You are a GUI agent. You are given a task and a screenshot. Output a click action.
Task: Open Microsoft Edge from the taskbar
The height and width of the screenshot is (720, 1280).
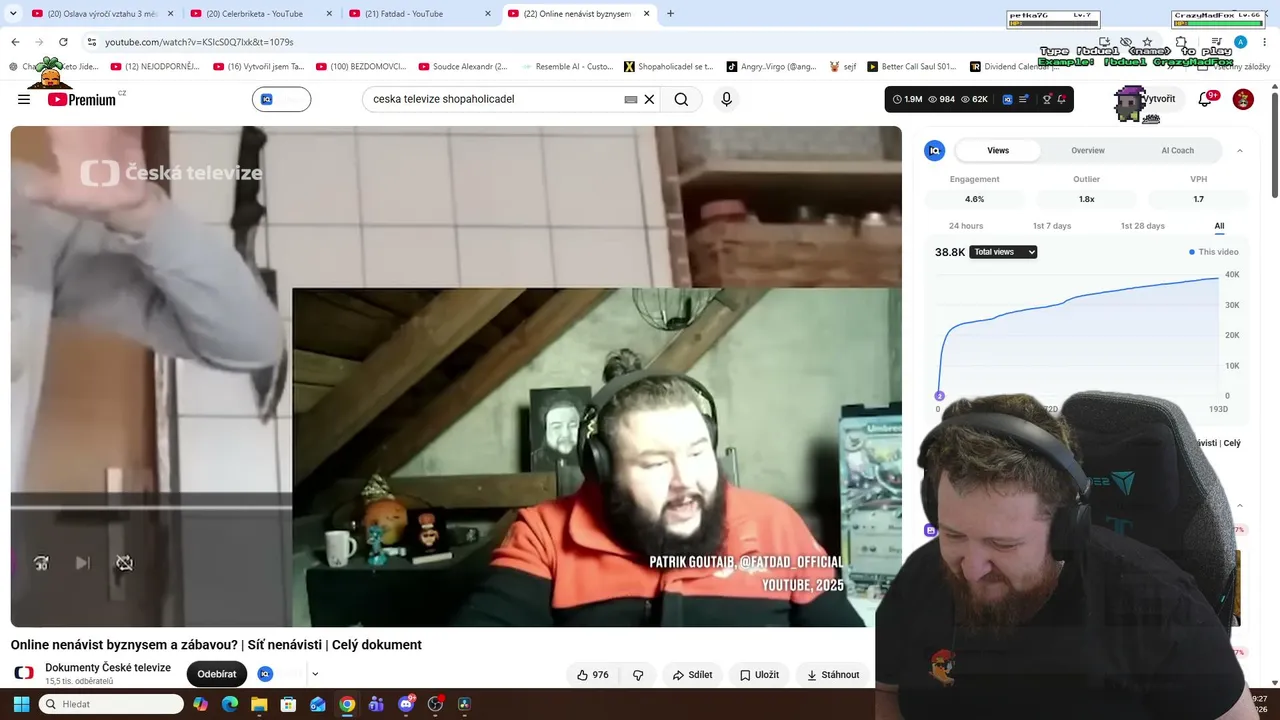click(230, 704)
